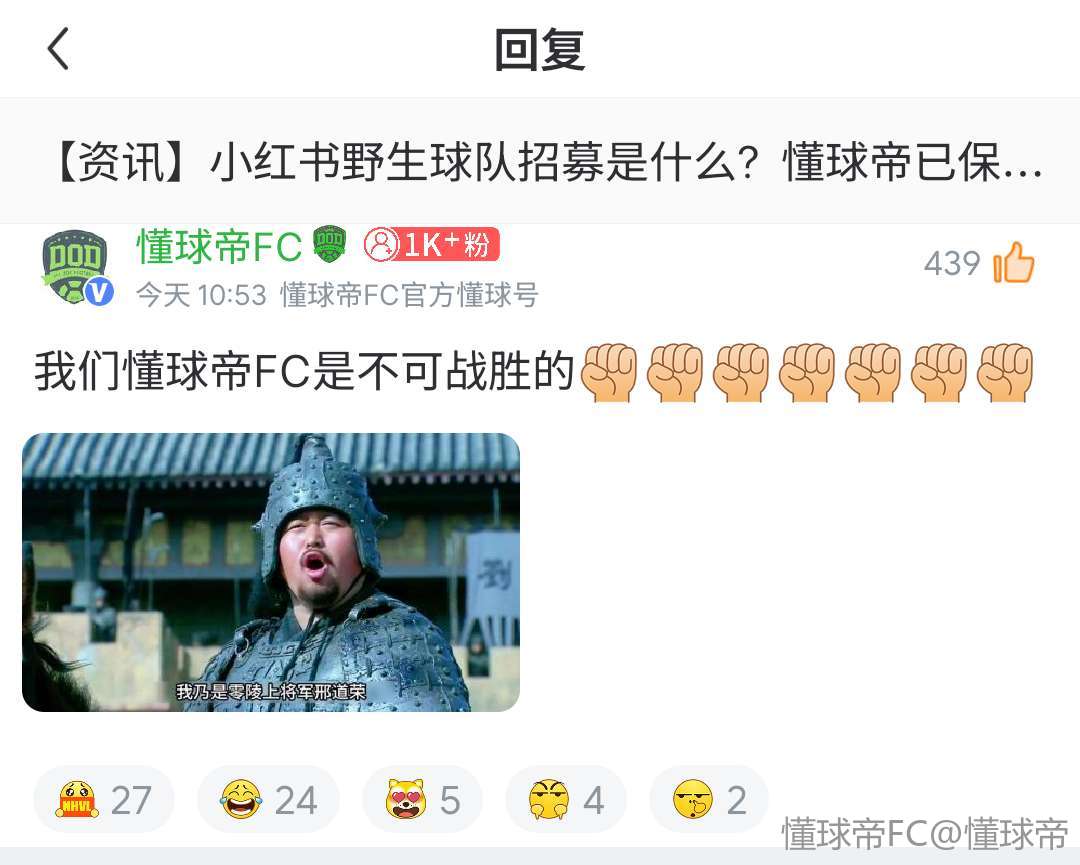Tap the 439 like count
The image size is (1080, 865).
click(x=952, y=263)
